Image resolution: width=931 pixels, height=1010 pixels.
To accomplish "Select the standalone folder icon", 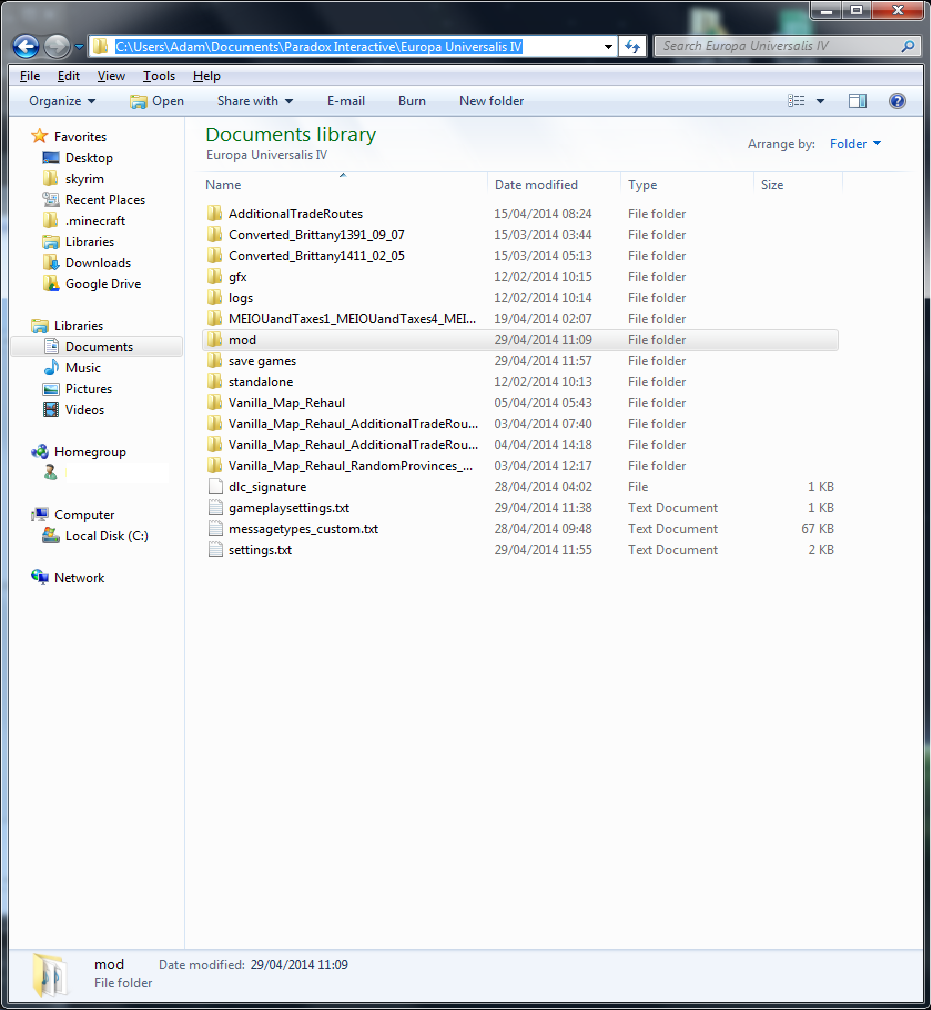I will point(215,382).
